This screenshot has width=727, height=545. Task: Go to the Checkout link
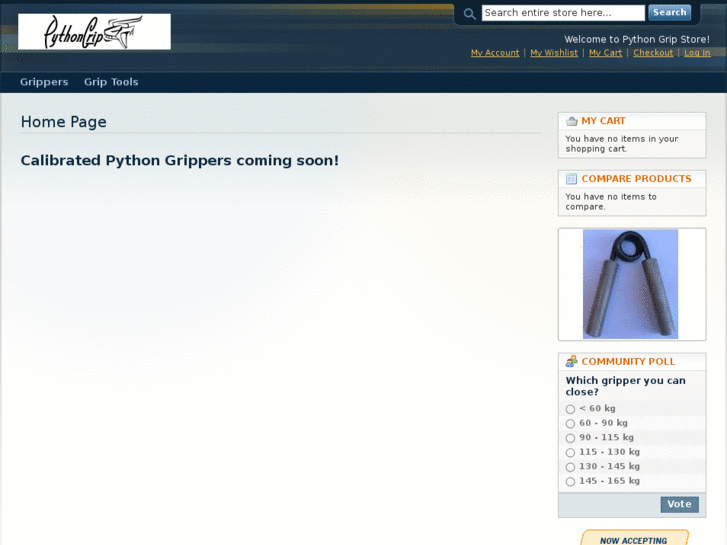[653, 53]
